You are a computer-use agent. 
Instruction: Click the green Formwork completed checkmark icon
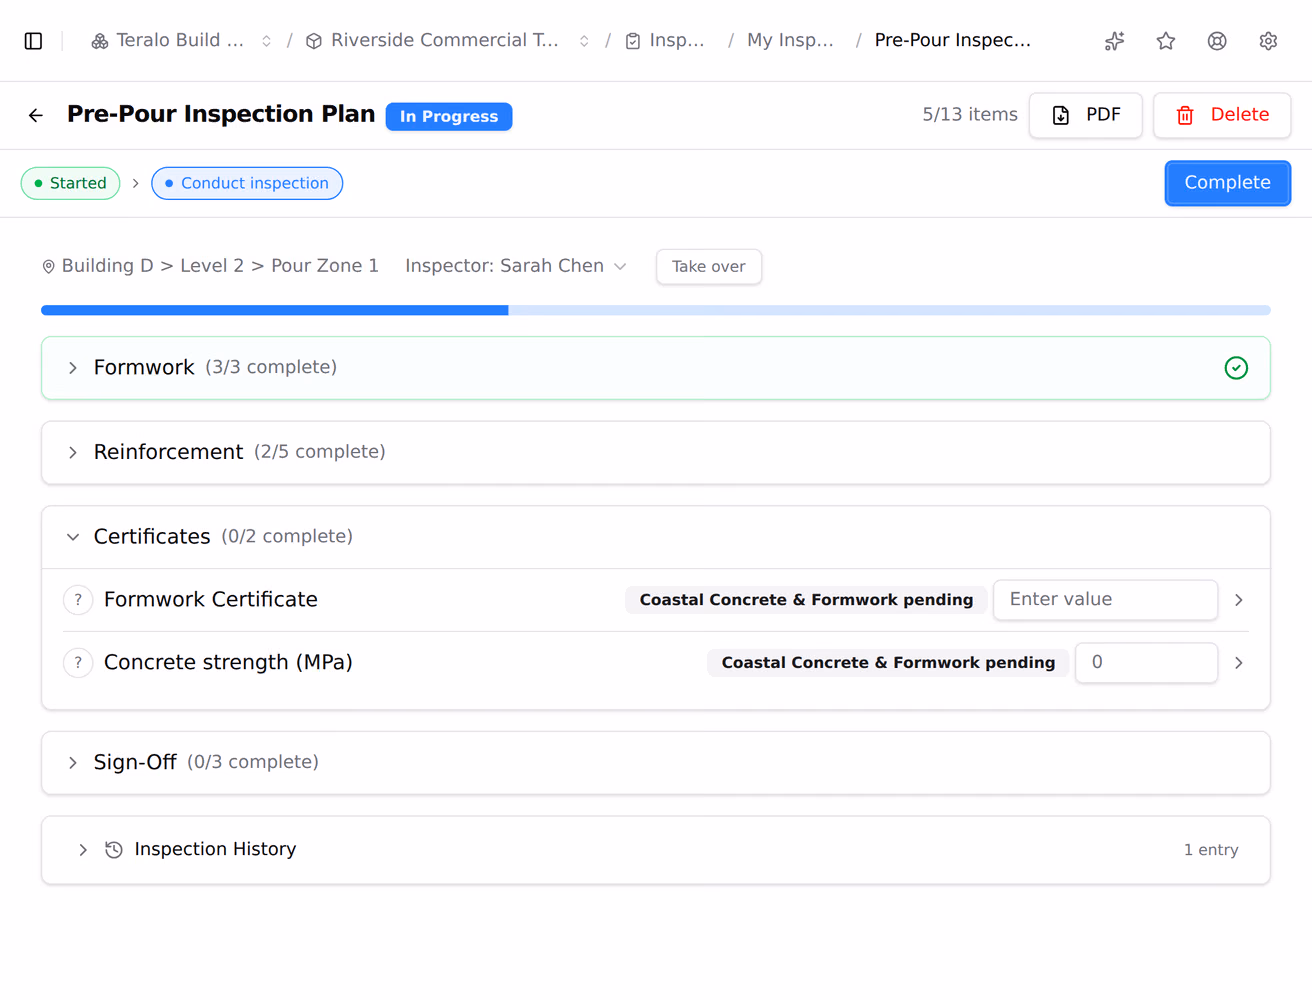pyautogui.click(x=1236, y=368)
